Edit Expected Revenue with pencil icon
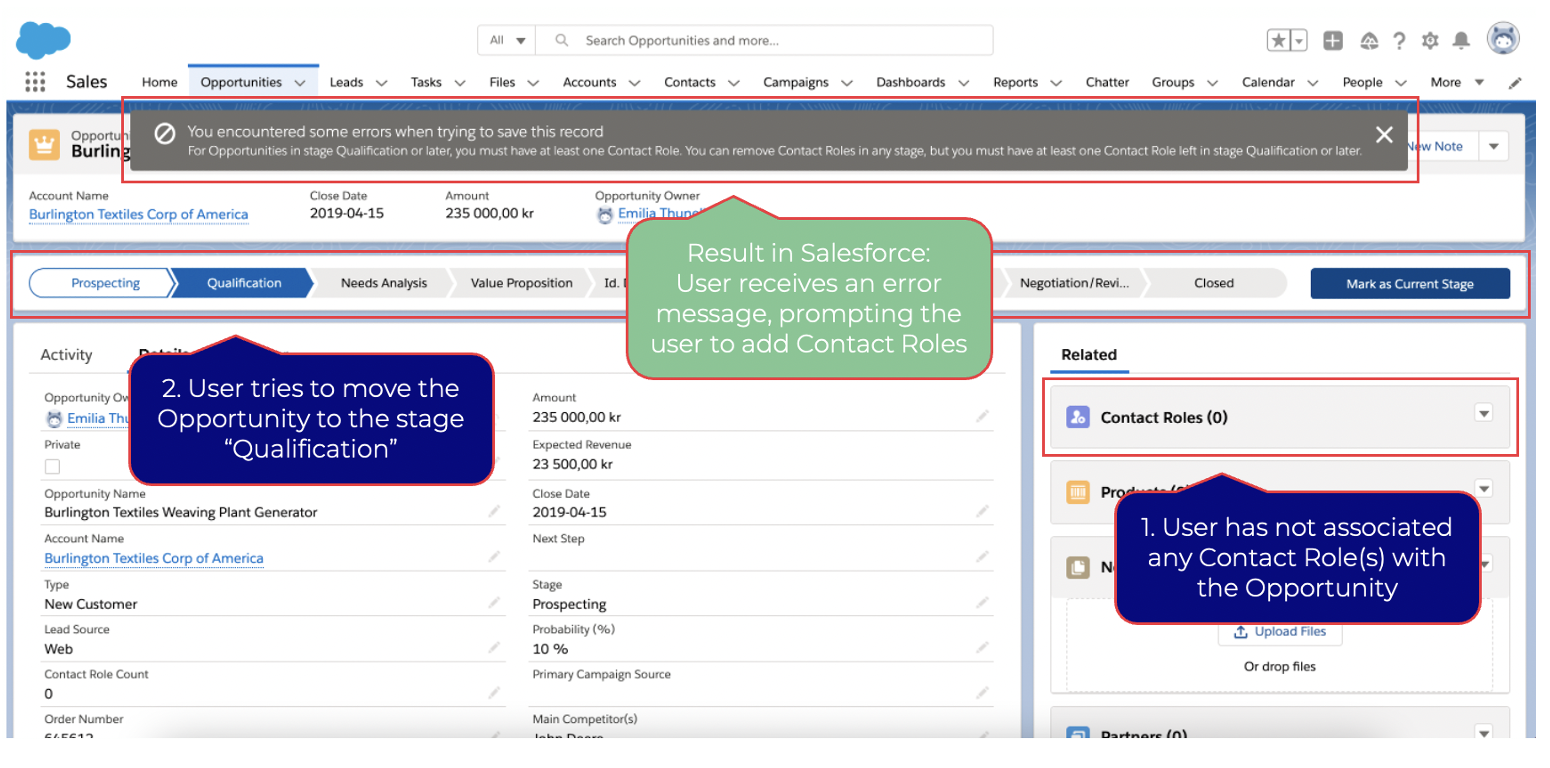The width and height of the screenshot is (1550, 768). coord(983,463)
